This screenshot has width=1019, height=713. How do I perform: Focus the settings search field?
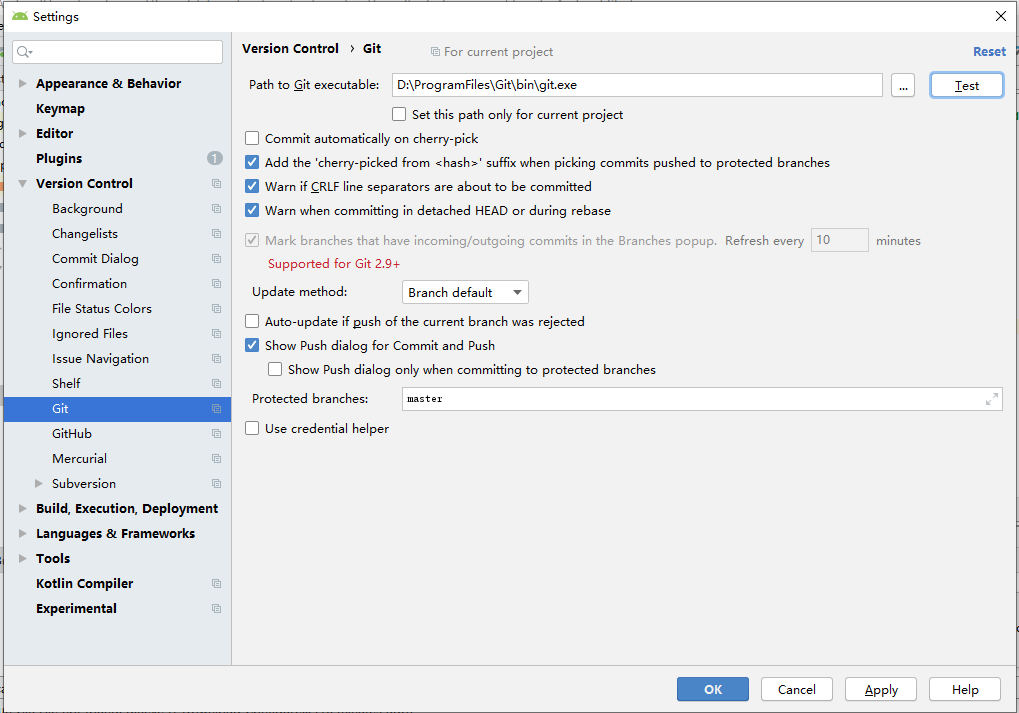tap(117, 52)
